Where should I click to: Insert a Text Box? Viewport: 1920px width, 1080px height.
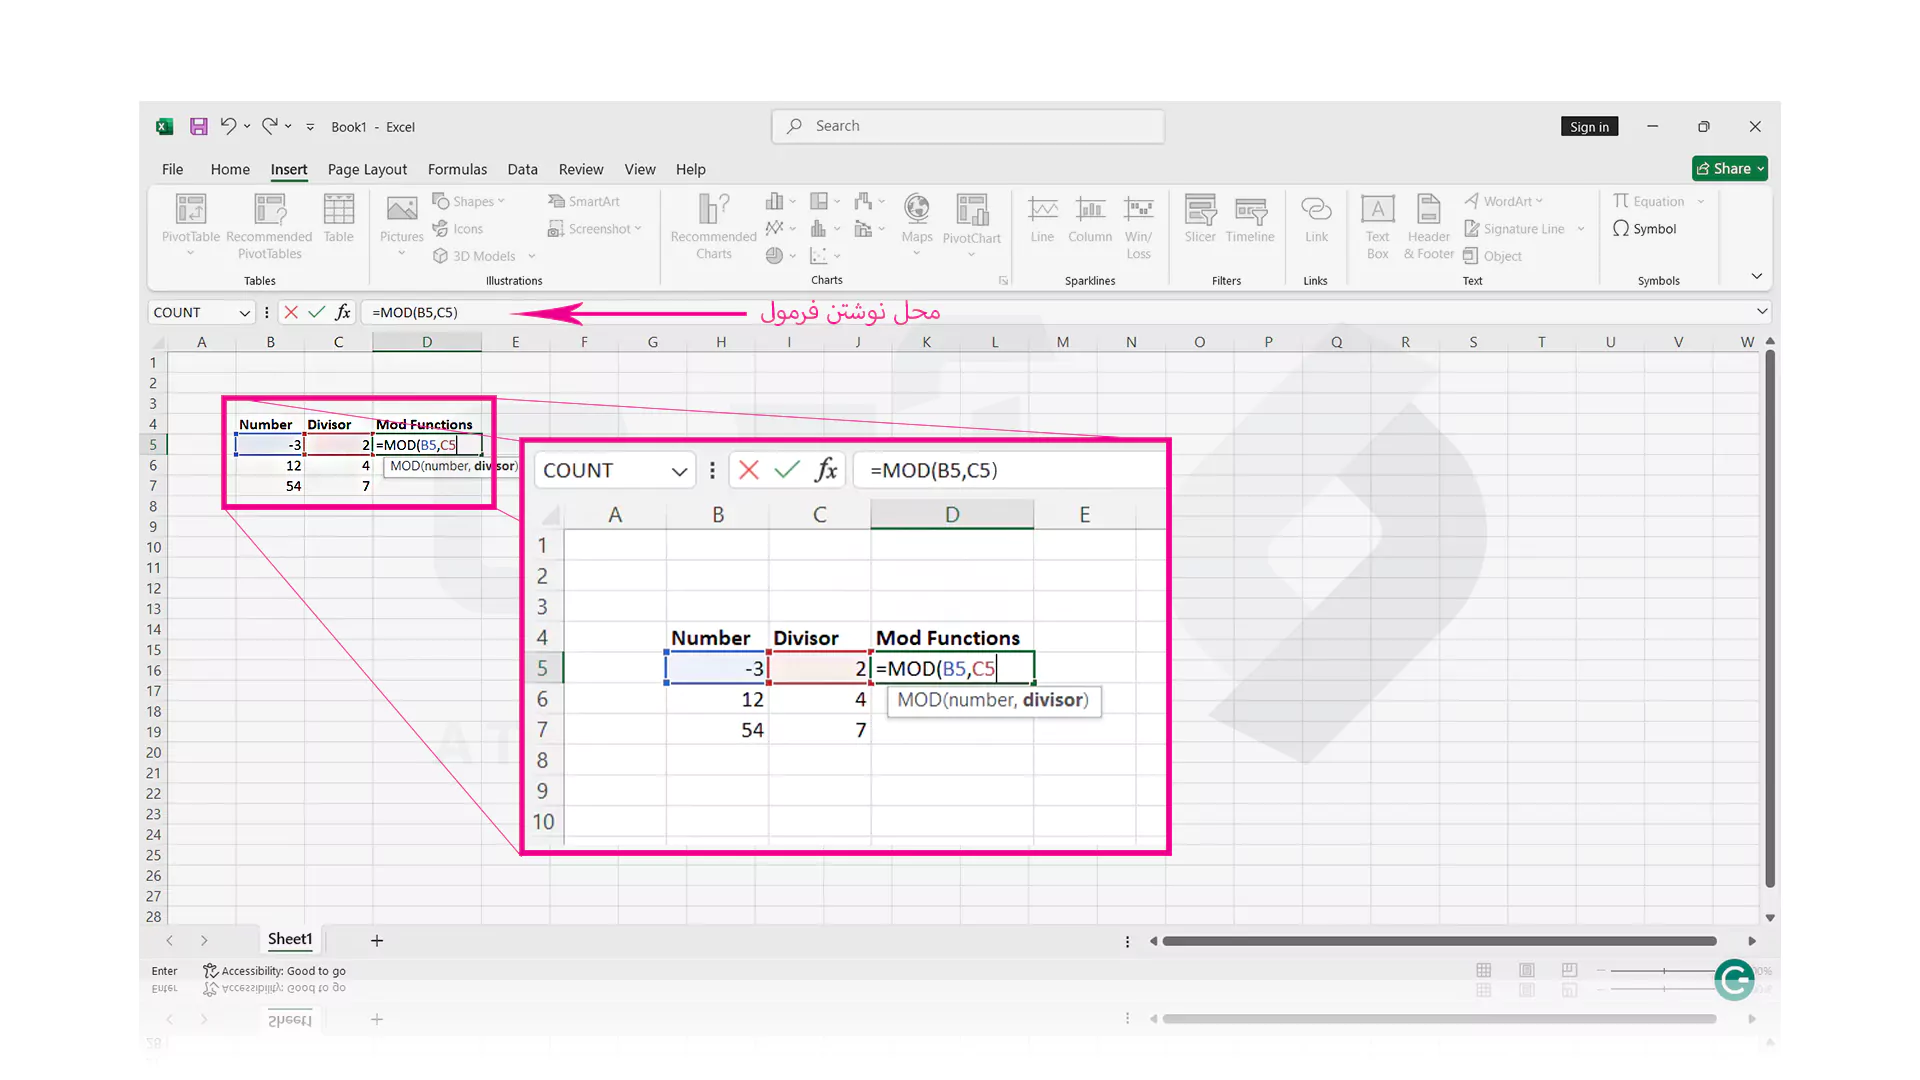pyautogui.click(x=1377, y=226)
